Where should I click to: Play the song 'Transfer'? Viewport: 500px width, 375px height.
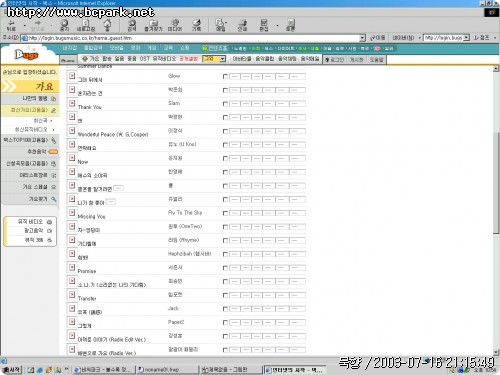pyautogui.click(x=72, y=294)
